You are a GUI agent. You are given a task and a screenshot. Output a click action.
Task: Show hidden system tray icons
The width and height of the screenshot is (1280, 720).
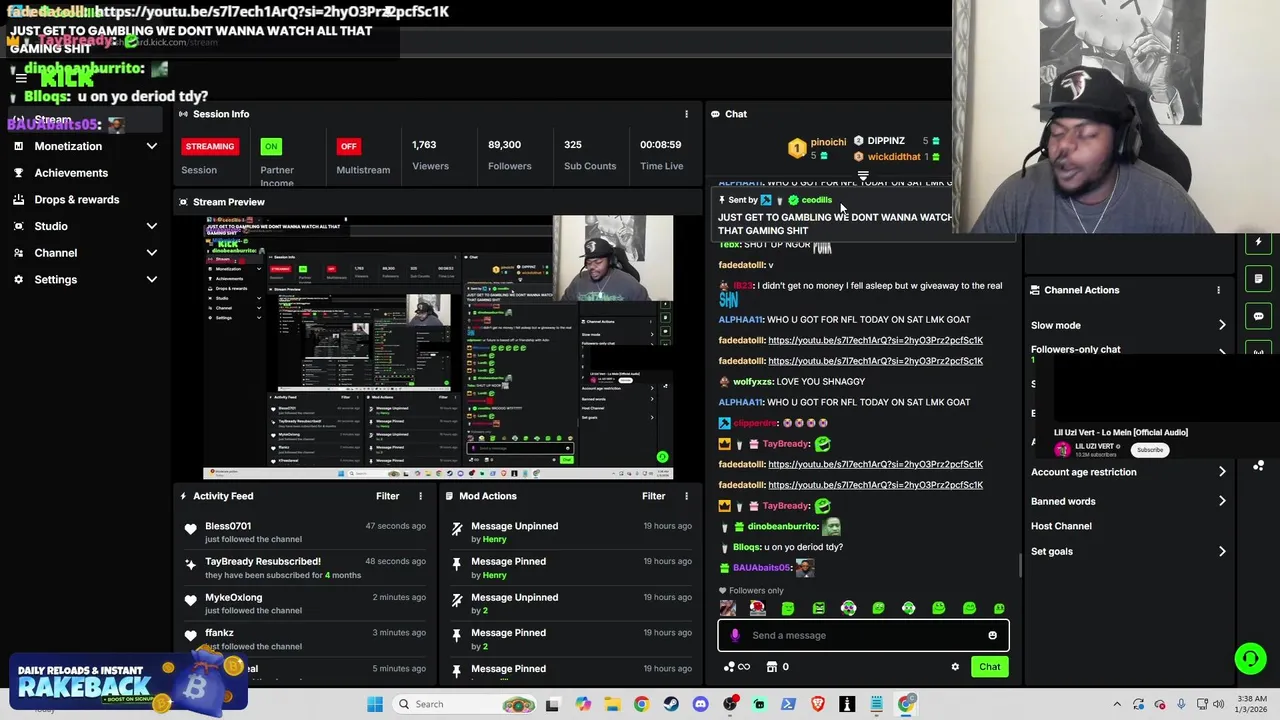[x=1117, y=704]
